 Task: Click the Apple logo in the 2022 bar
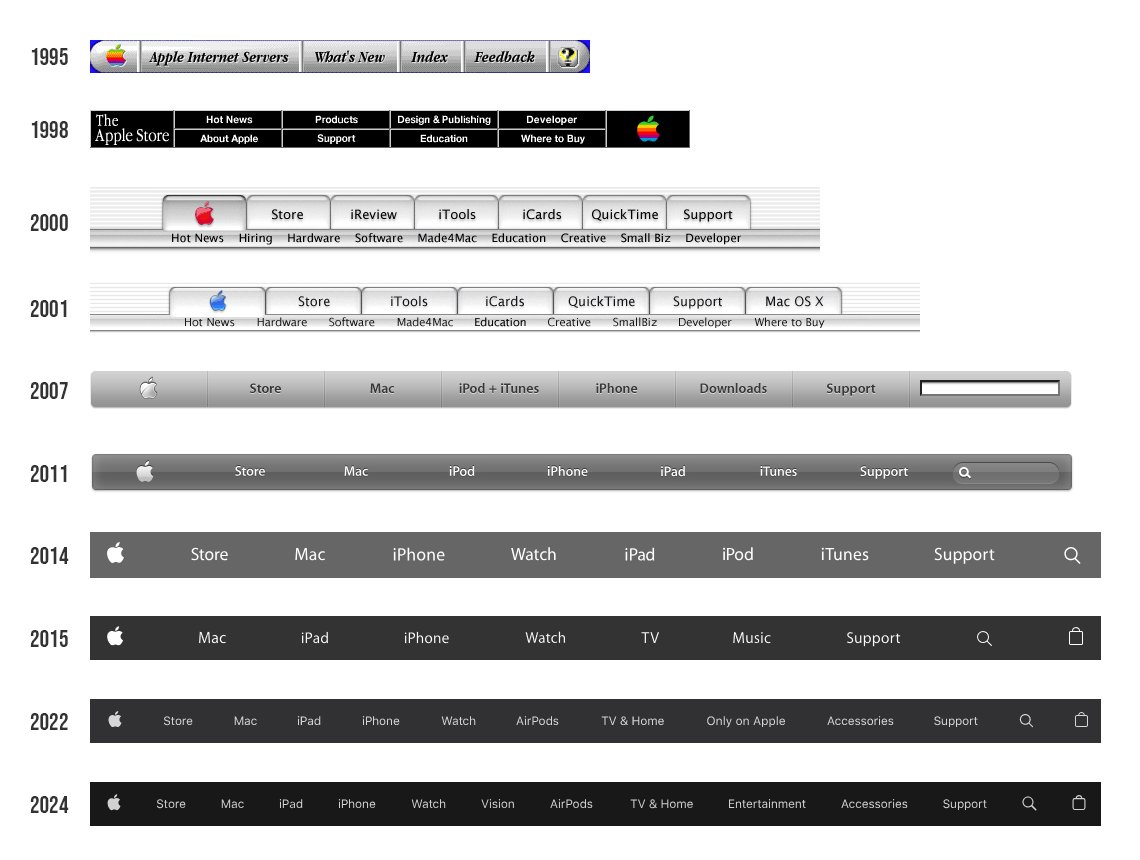pos(115,720)
